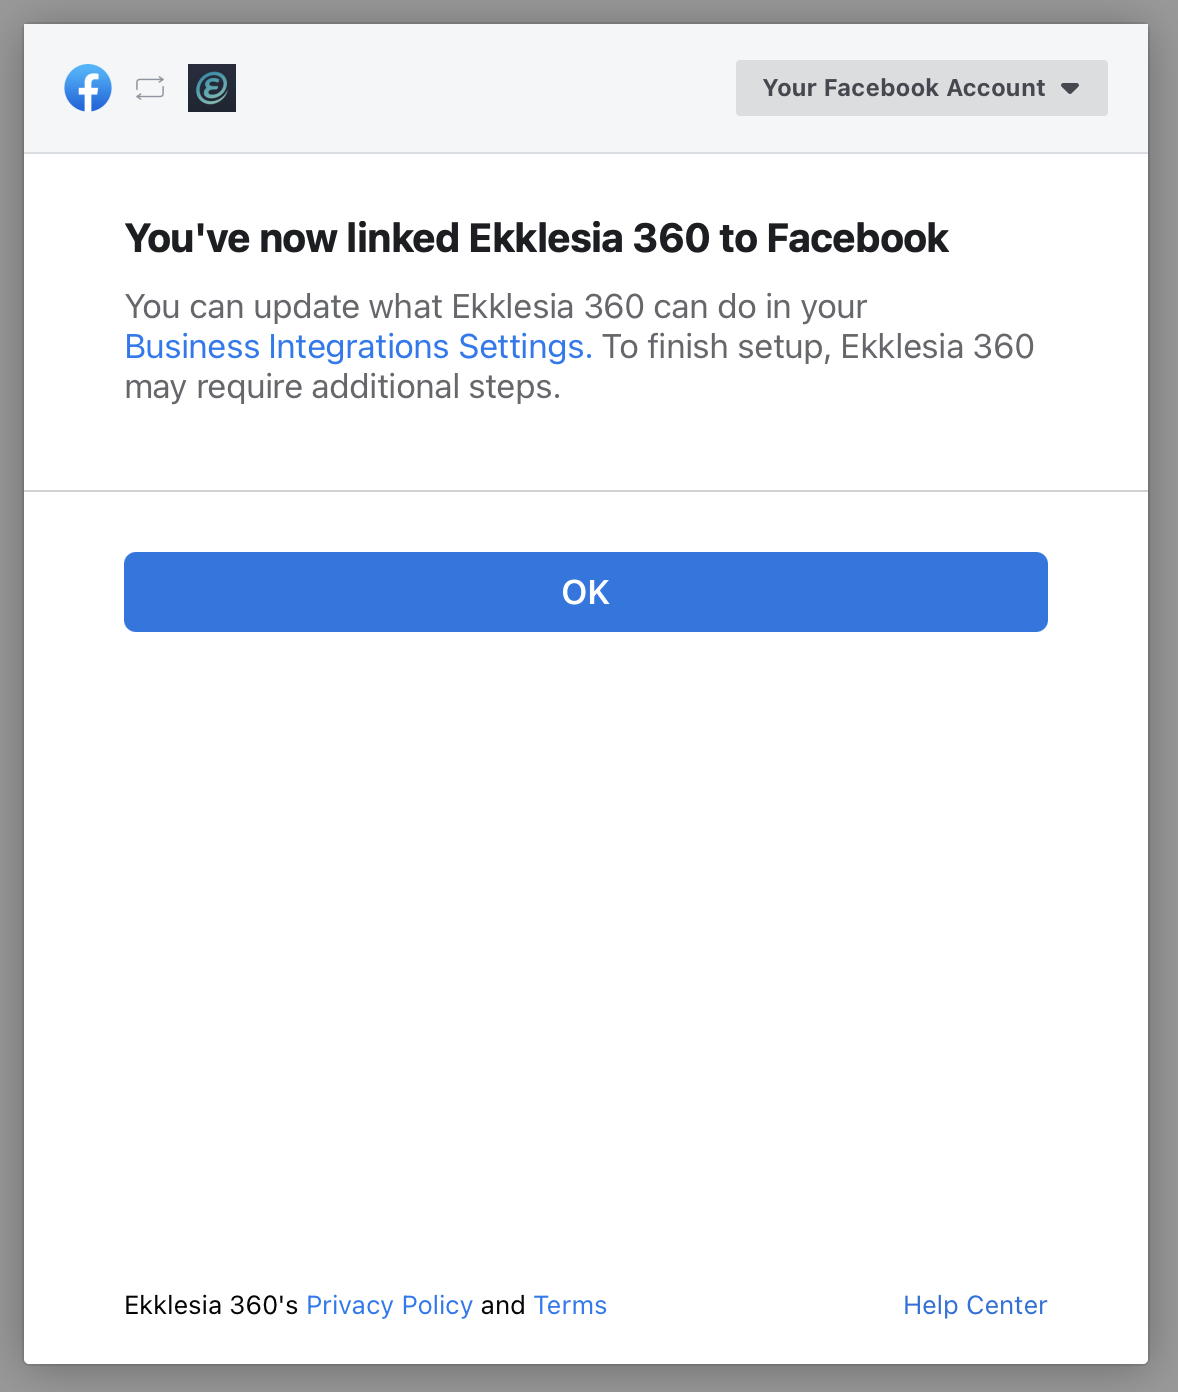Visit the Help Center link
Viewport: 1178px width, 1392px height.
(975, 1305)
